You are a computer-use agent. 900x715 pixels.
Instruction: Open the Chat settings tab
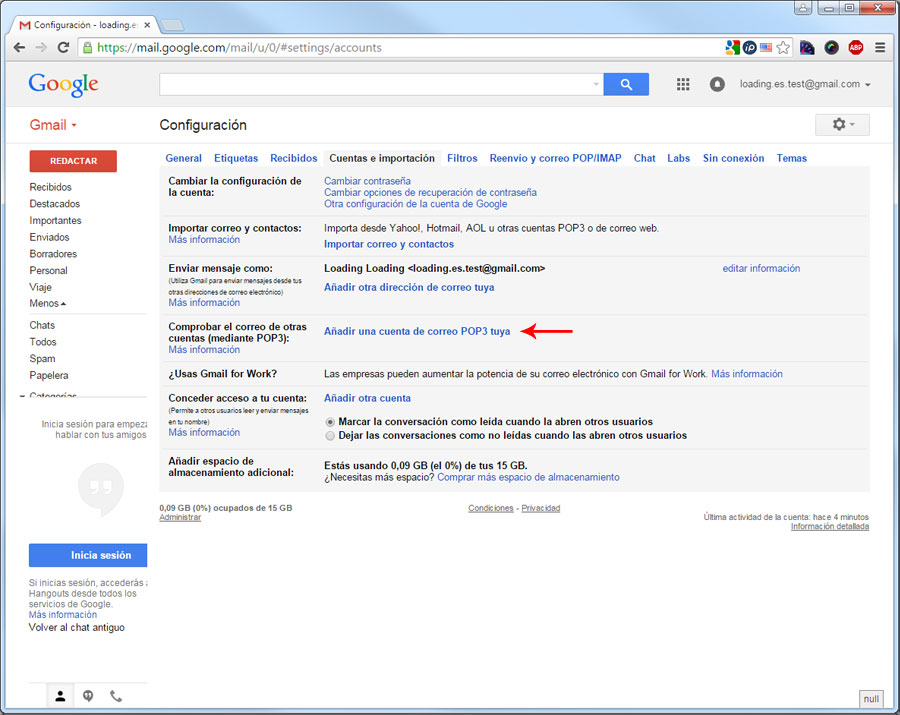click(x=644, y=158)
